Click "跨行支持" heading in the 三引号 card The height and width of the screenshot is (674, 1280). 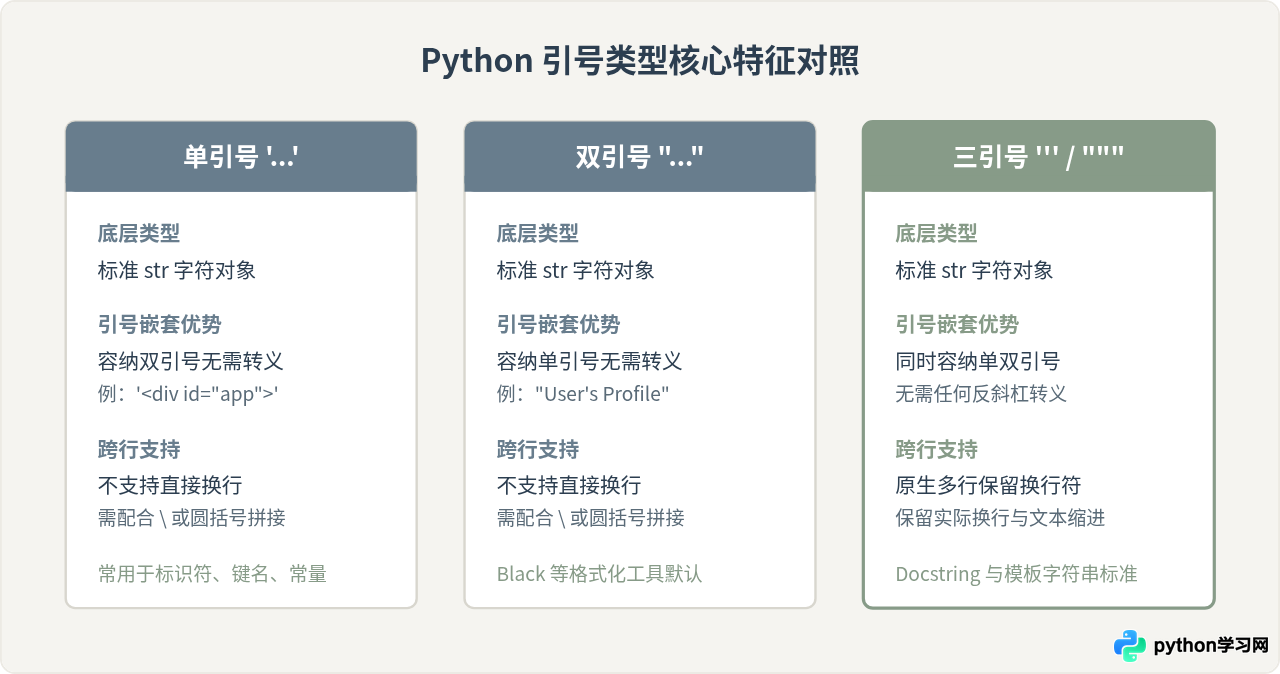(937, 449)
